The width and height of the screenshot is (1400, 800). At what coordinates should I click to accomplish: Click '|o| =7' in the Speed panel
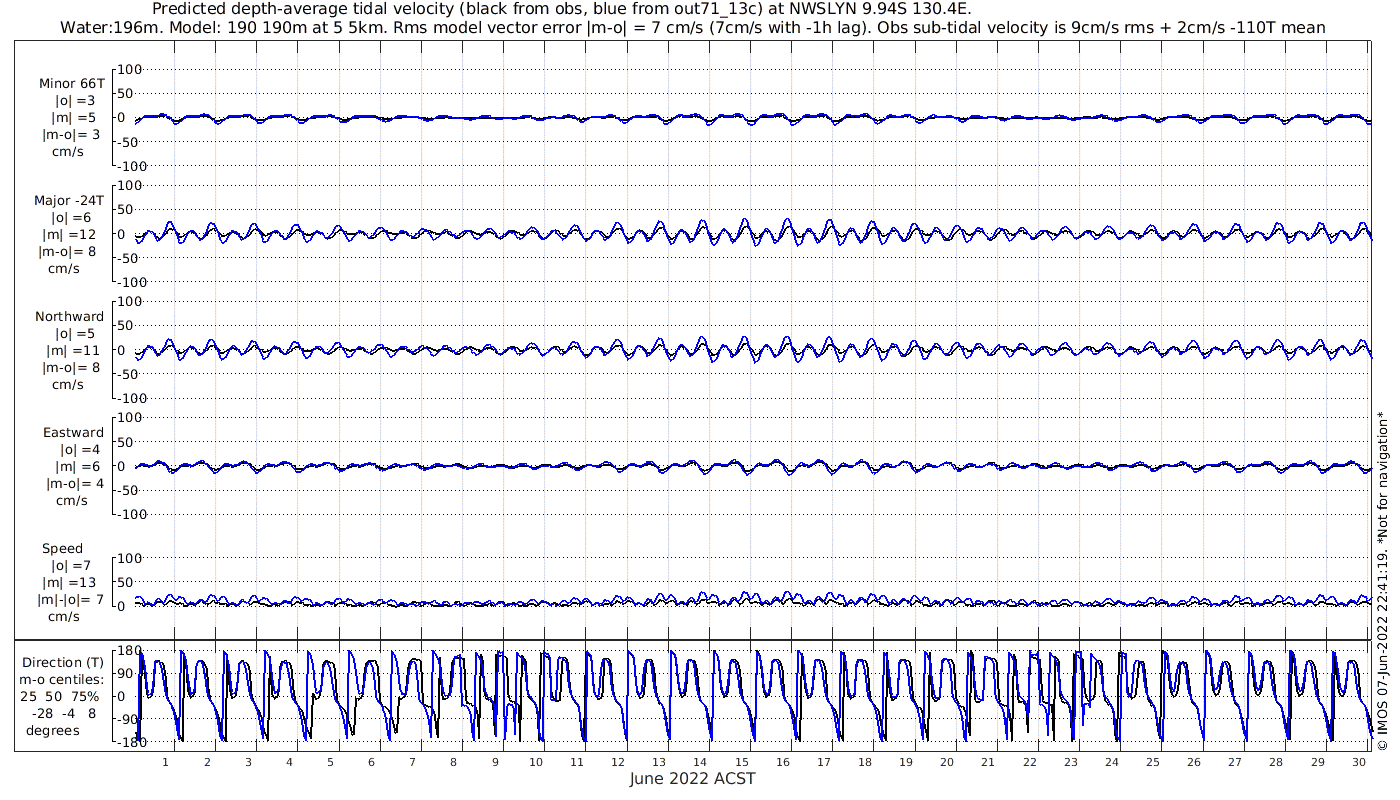(x=73, y=565)
